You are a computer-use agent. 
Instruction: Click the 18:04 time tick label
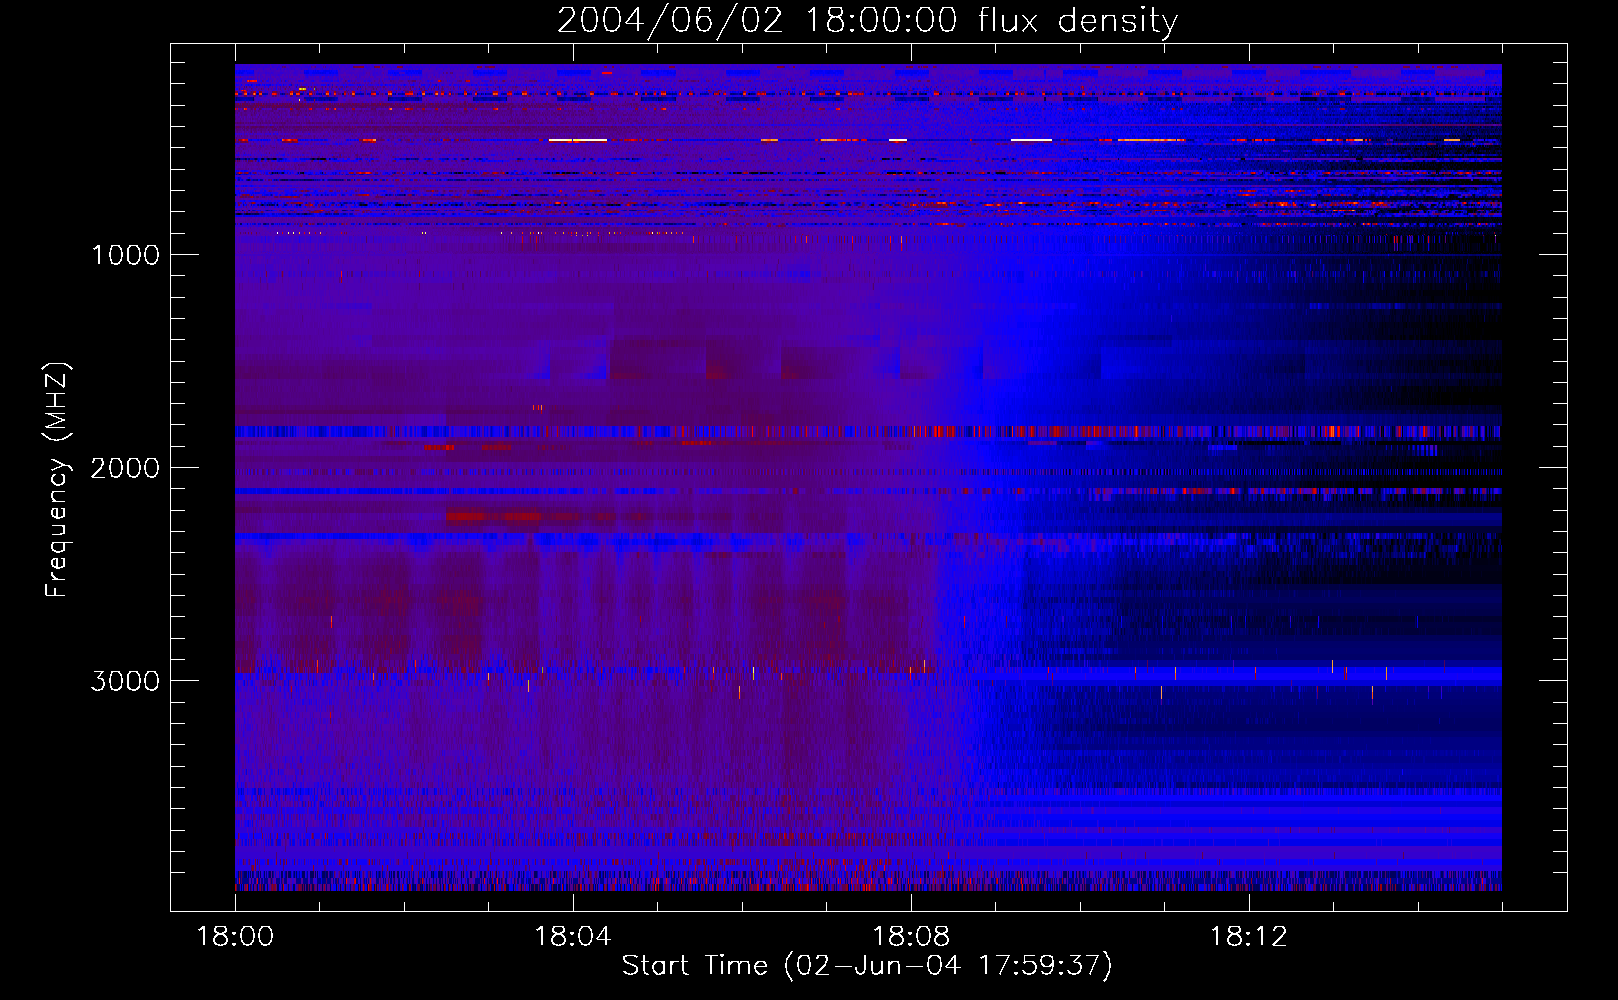(x=573, y=937)
